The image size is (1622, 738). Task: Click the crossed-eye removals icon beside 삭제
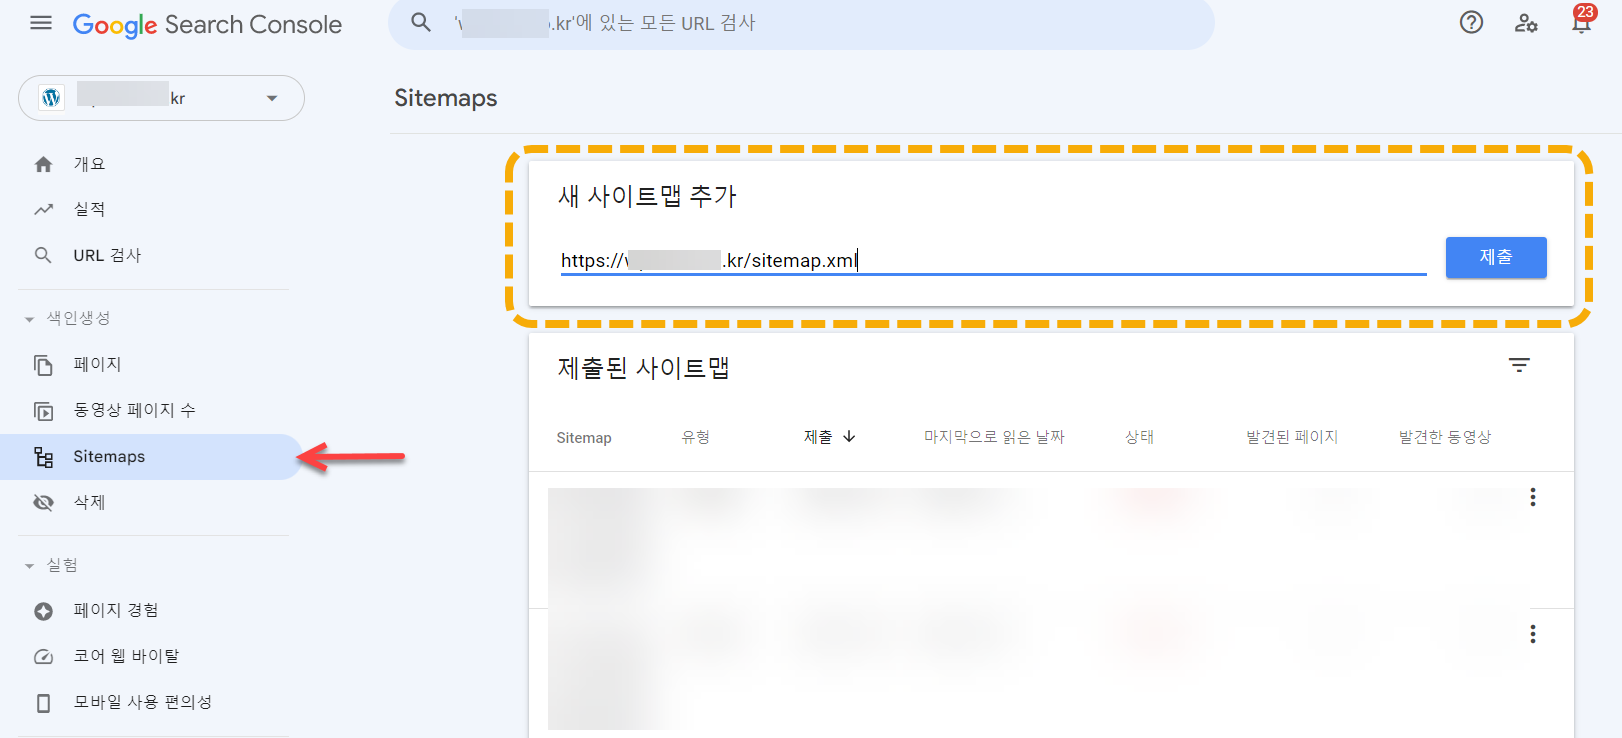[43, 503]
